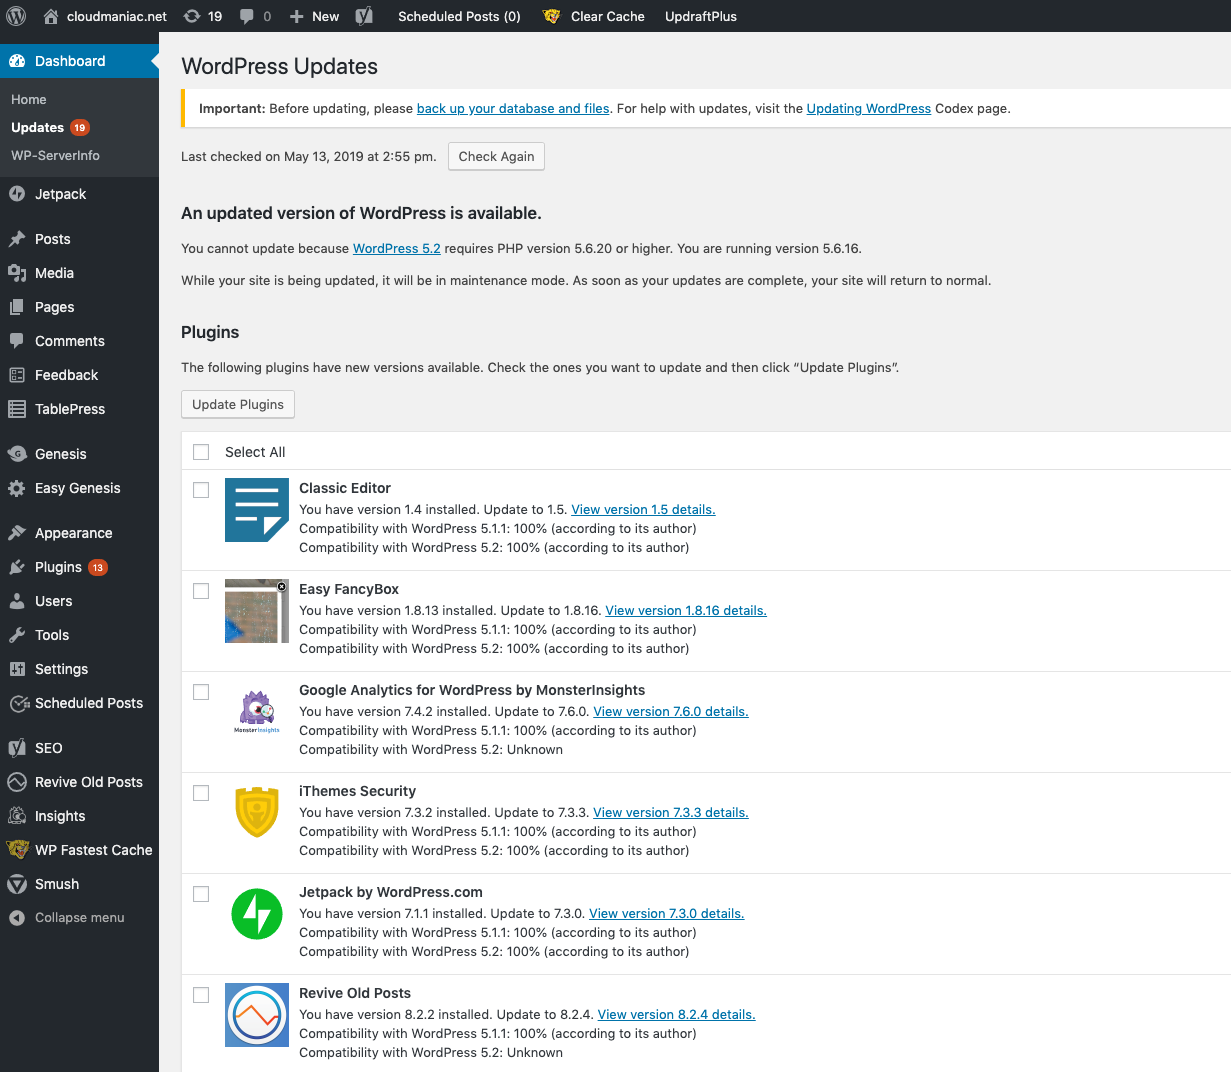Click the Settings sliders icon
Image resolution: width=1231 pixels, height=1072 pixels.
(x=17, y=669)
